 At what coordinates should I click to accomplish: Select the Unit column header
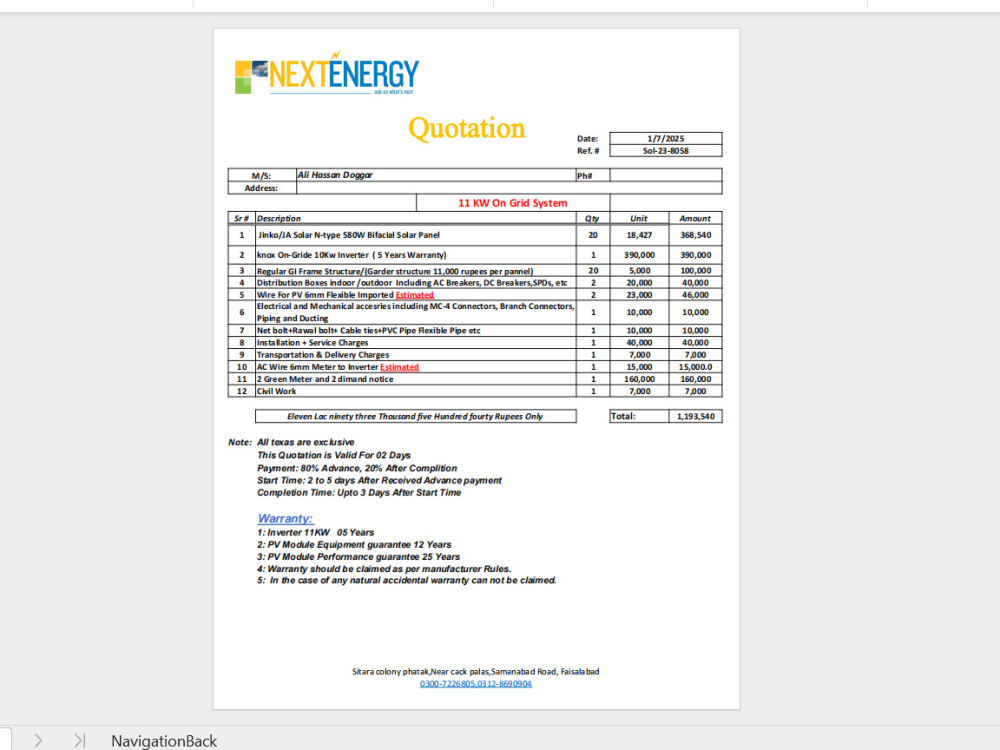(x=638, y=218)
